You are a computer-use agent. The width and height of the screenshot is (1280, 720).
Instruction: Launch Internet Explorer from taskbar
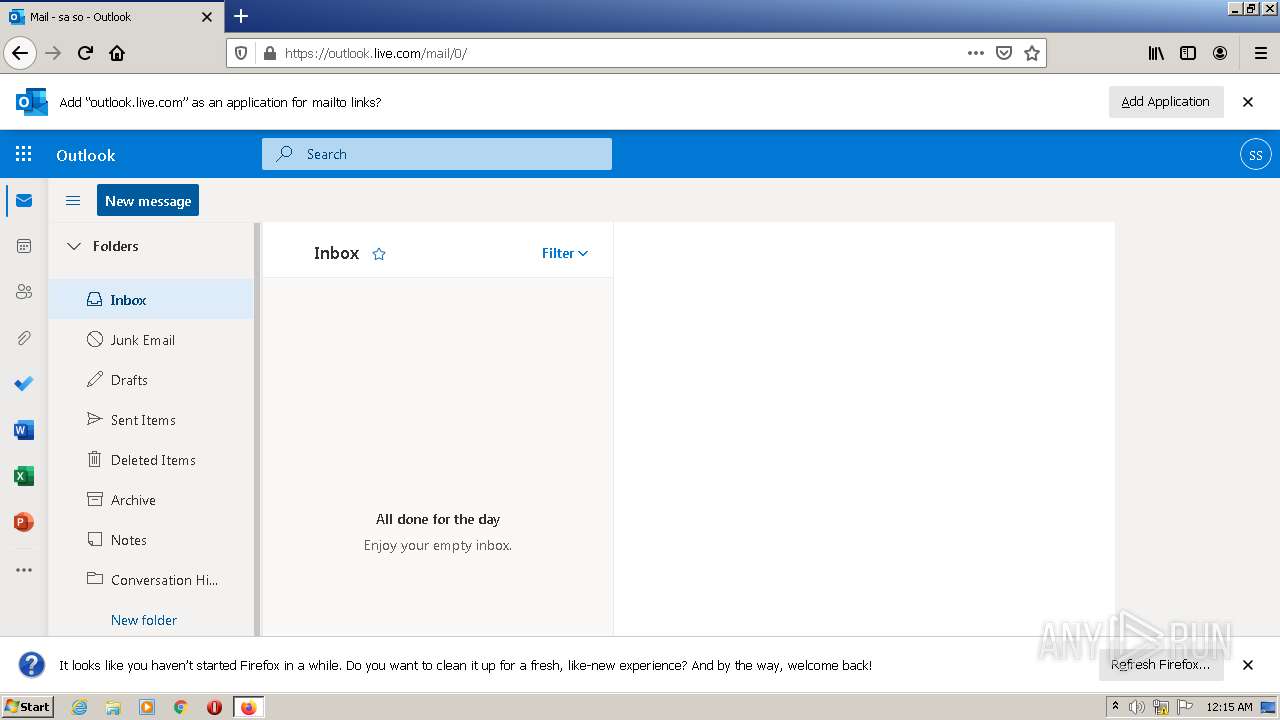[79, 707]
